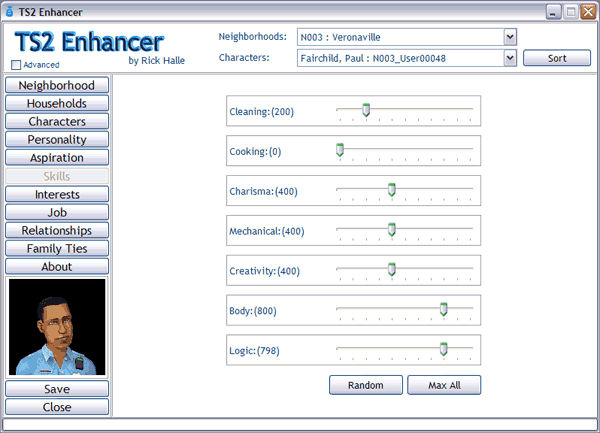Image resolution: width=600 pixels, height=433 pixels.
Task: Click the Max All button
Action: coord(444,385)
